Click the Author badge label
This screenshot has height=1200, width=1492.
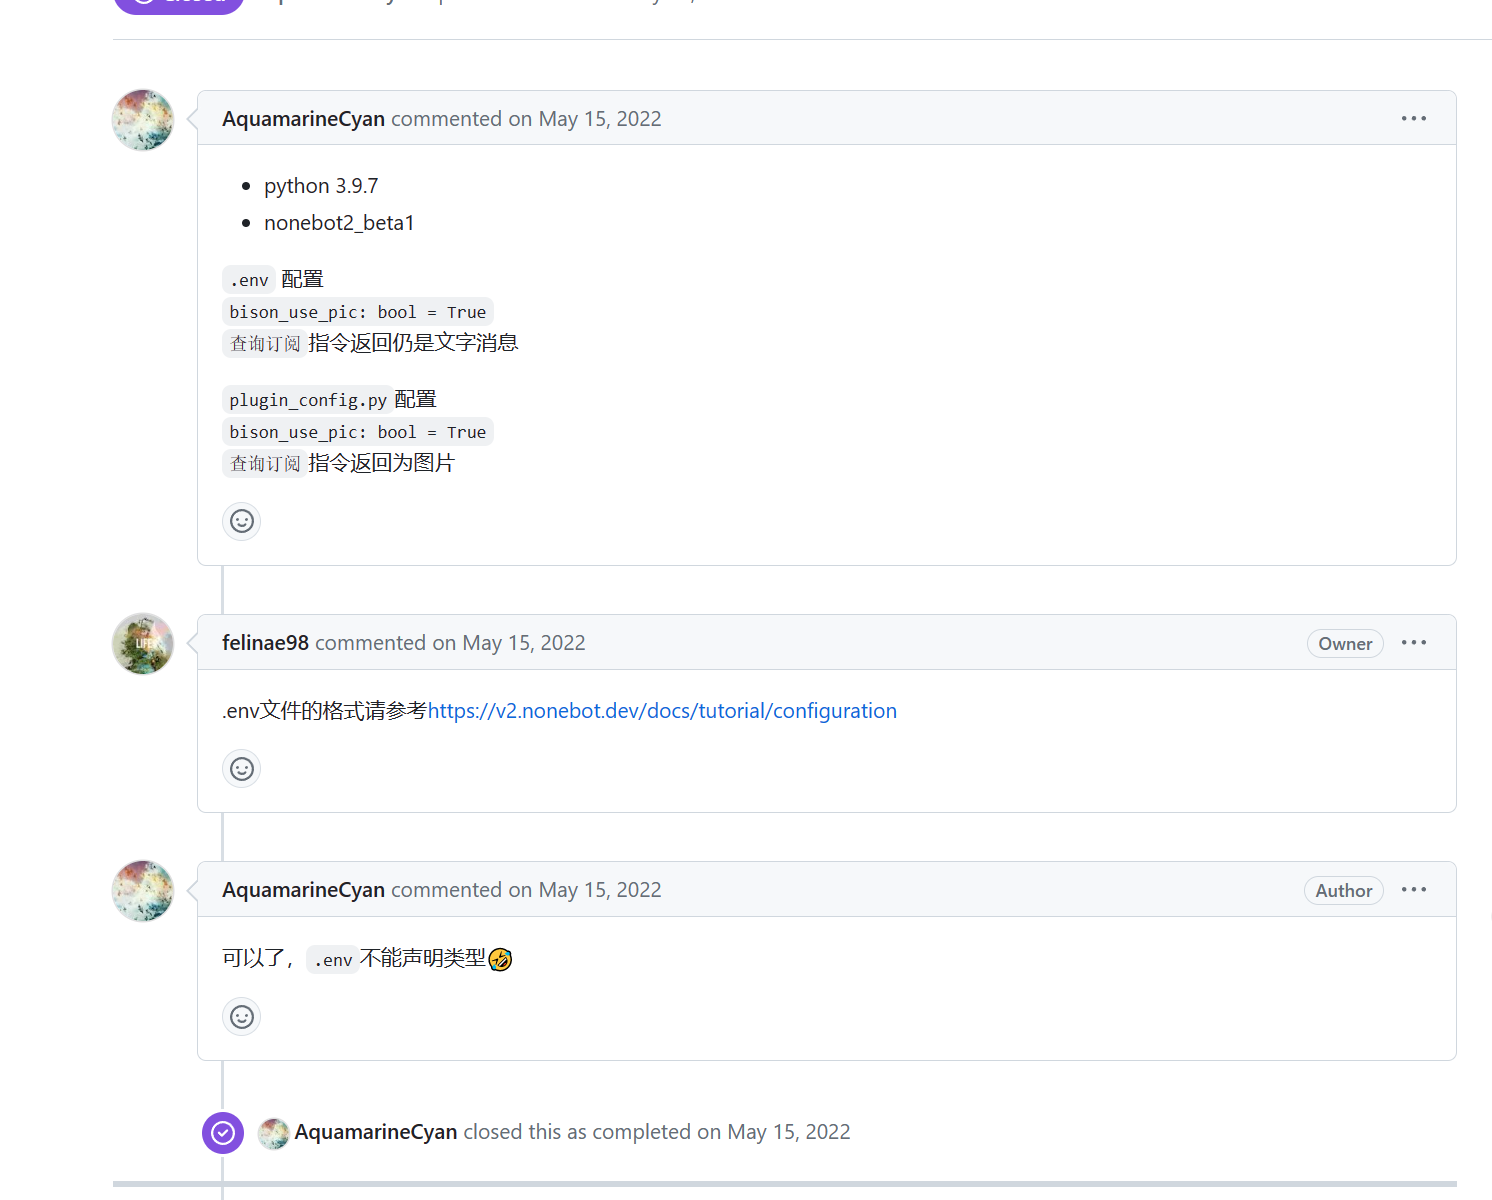click(1343, 891)
